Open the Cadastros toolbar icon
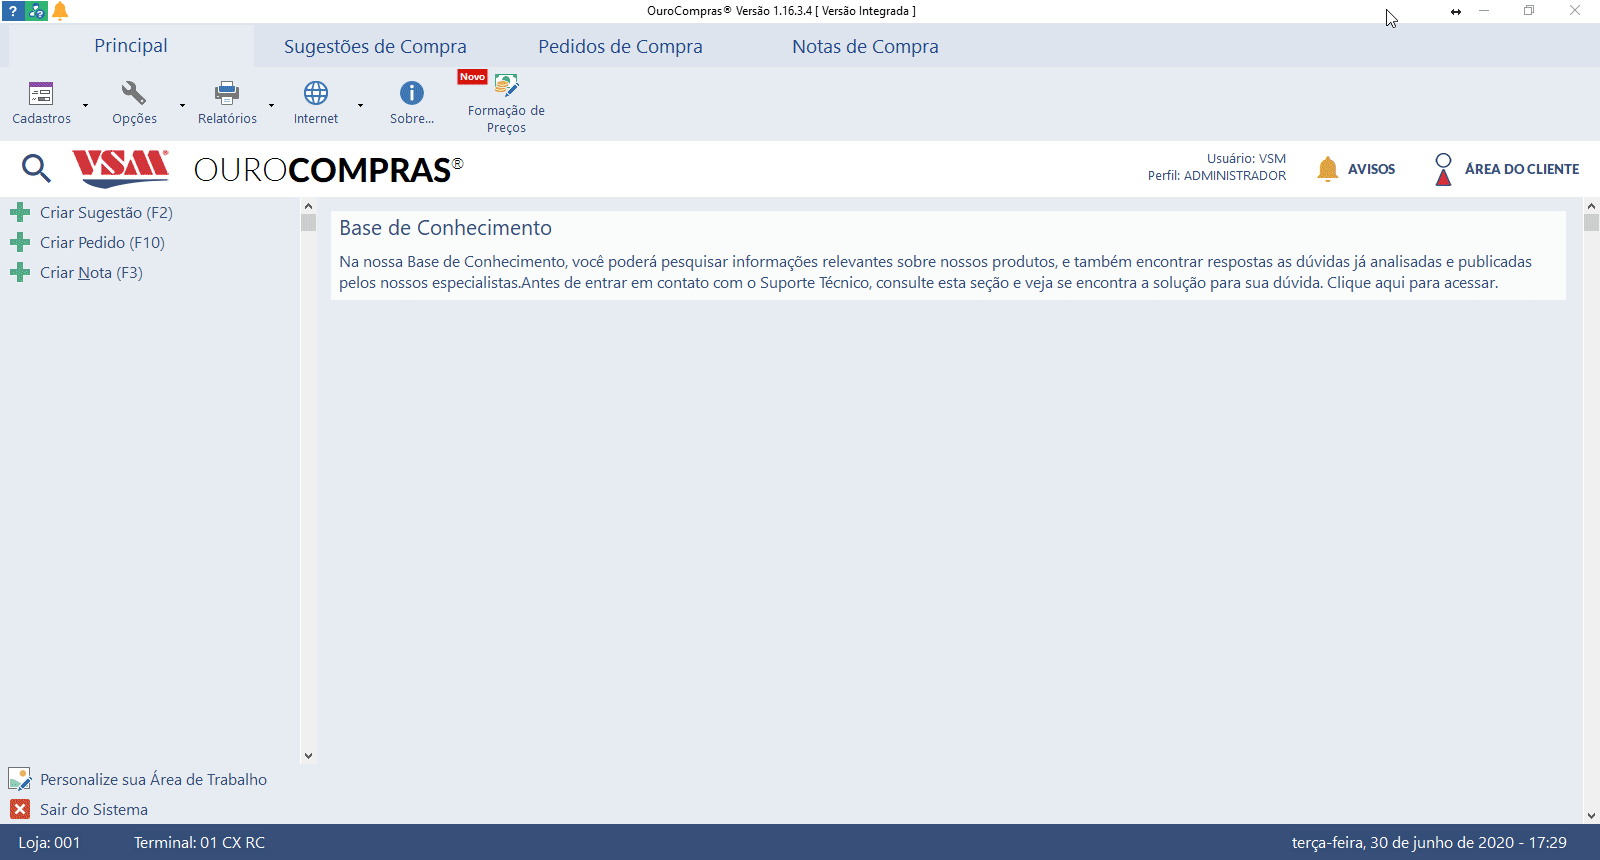Viewport: 1600px width, 860px height. [41, 94]
